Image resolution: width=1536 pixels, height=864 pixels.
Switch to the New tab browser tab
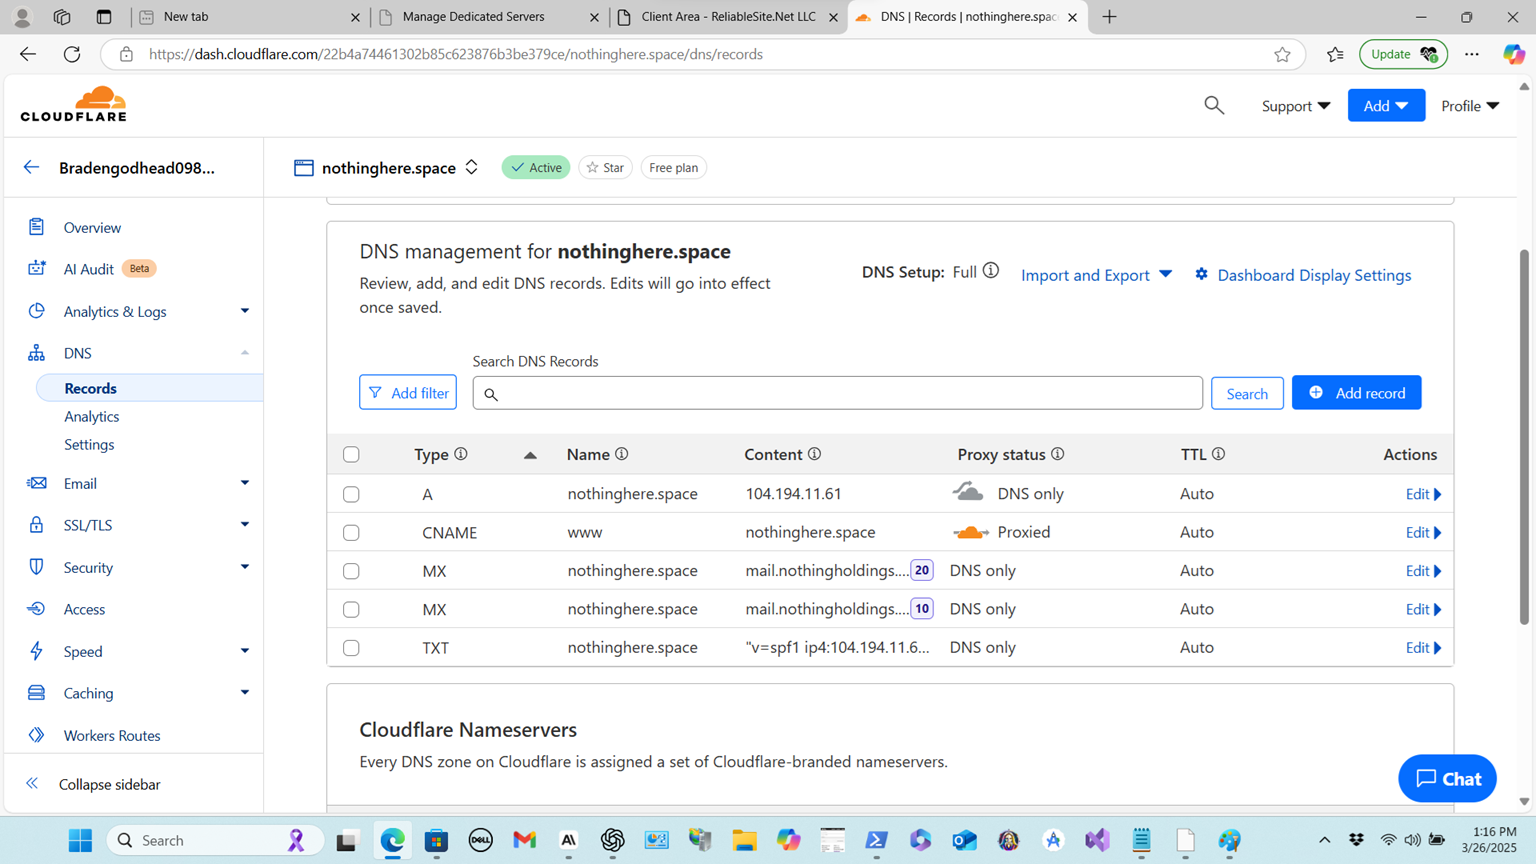coord(249,17)
